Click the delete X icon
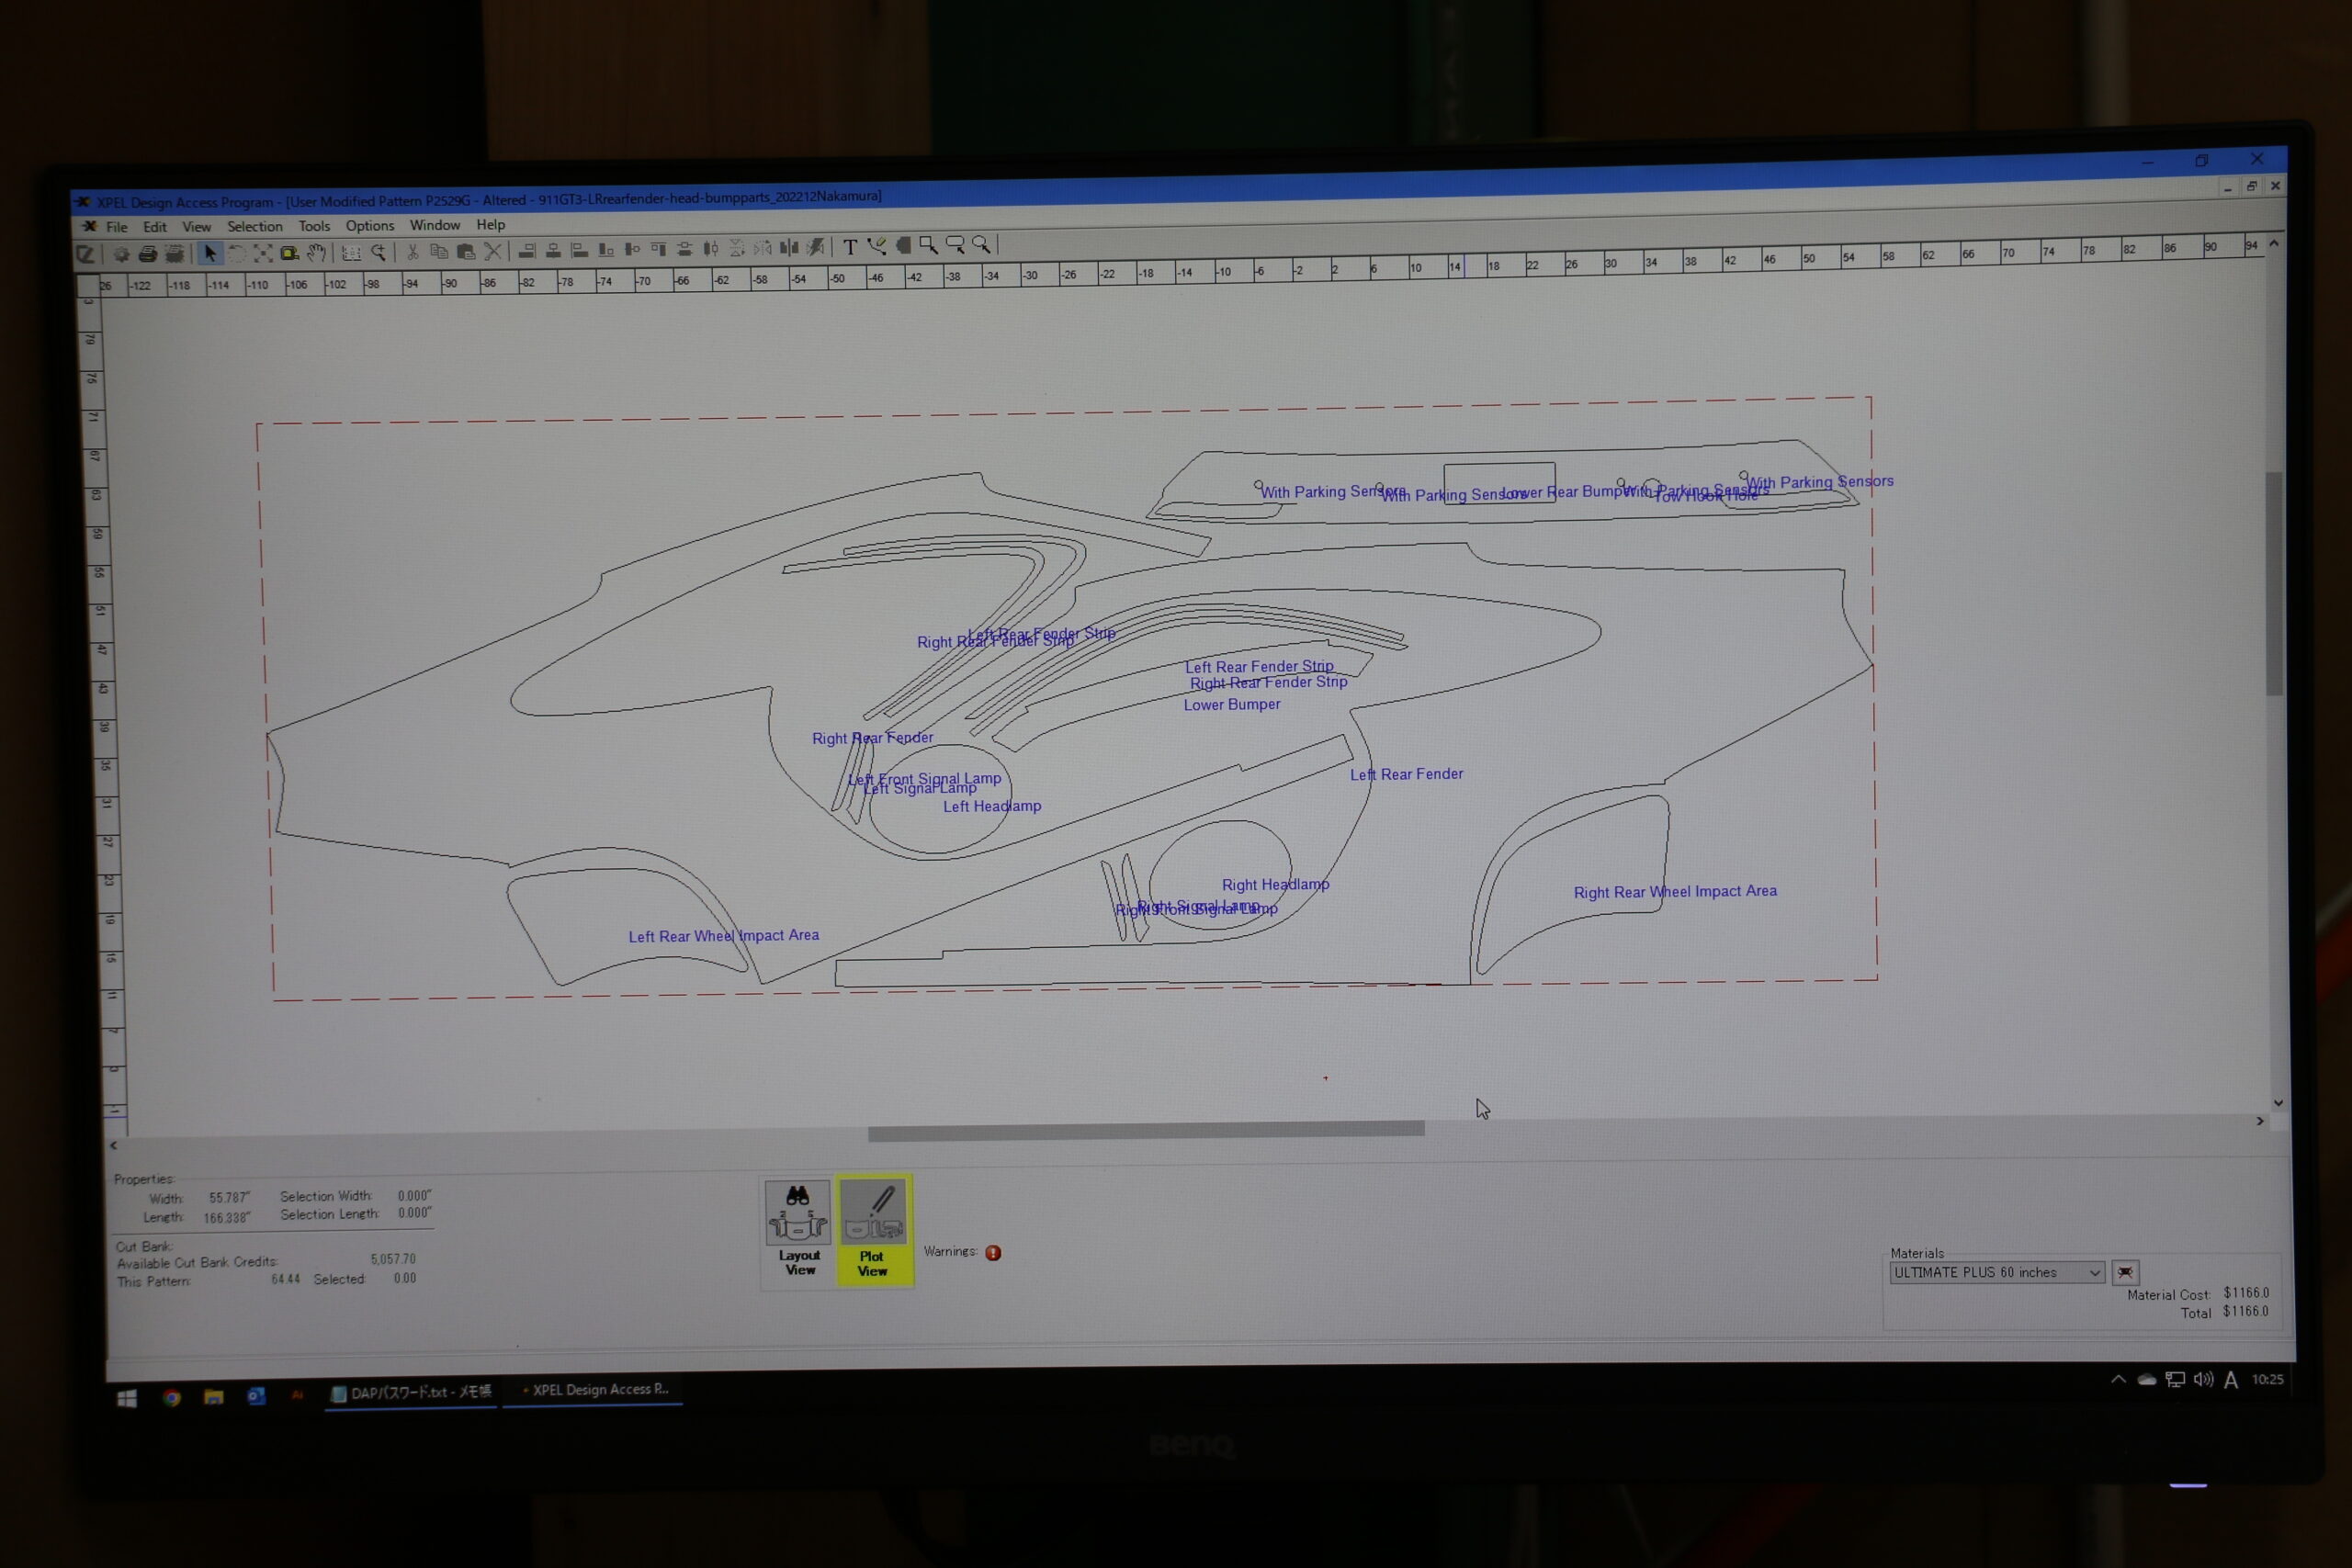 click(493, 251)
